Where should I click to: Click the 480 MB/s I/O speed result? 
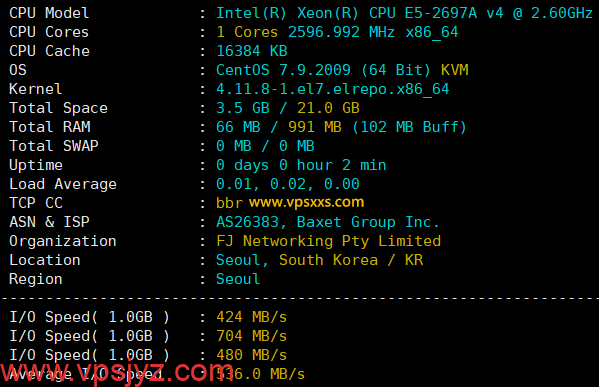[251, 355]
